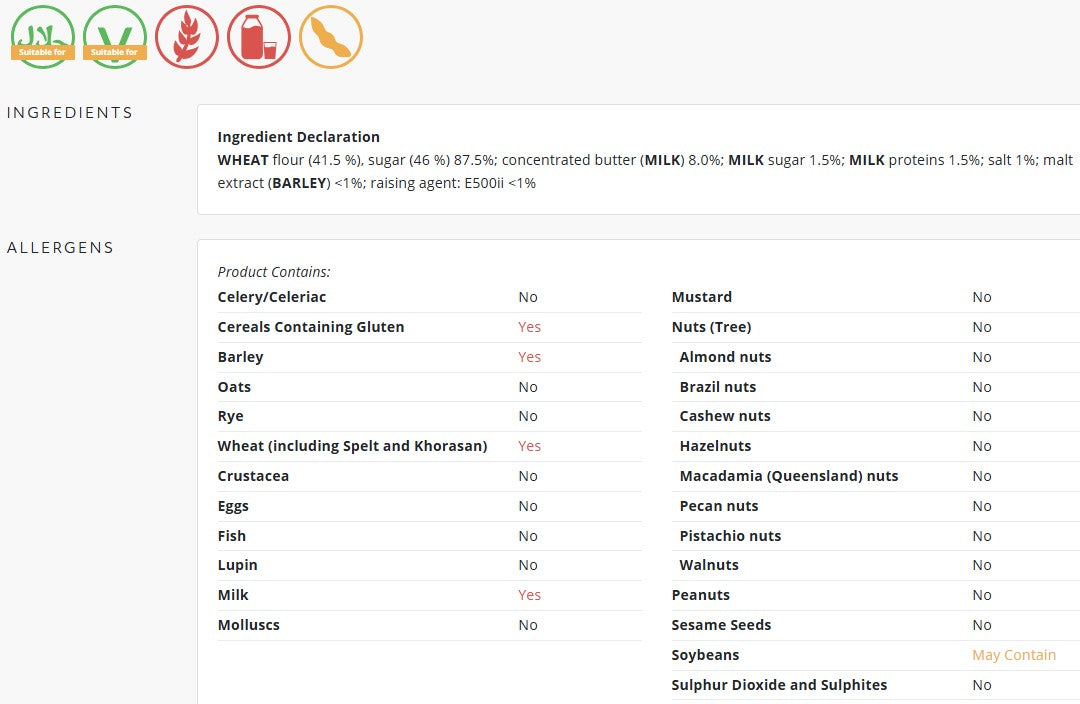This screenshot has width=1080, height=704.
Task: Click the red milk bottle allergen icon
Action: (x=259, y=37)
